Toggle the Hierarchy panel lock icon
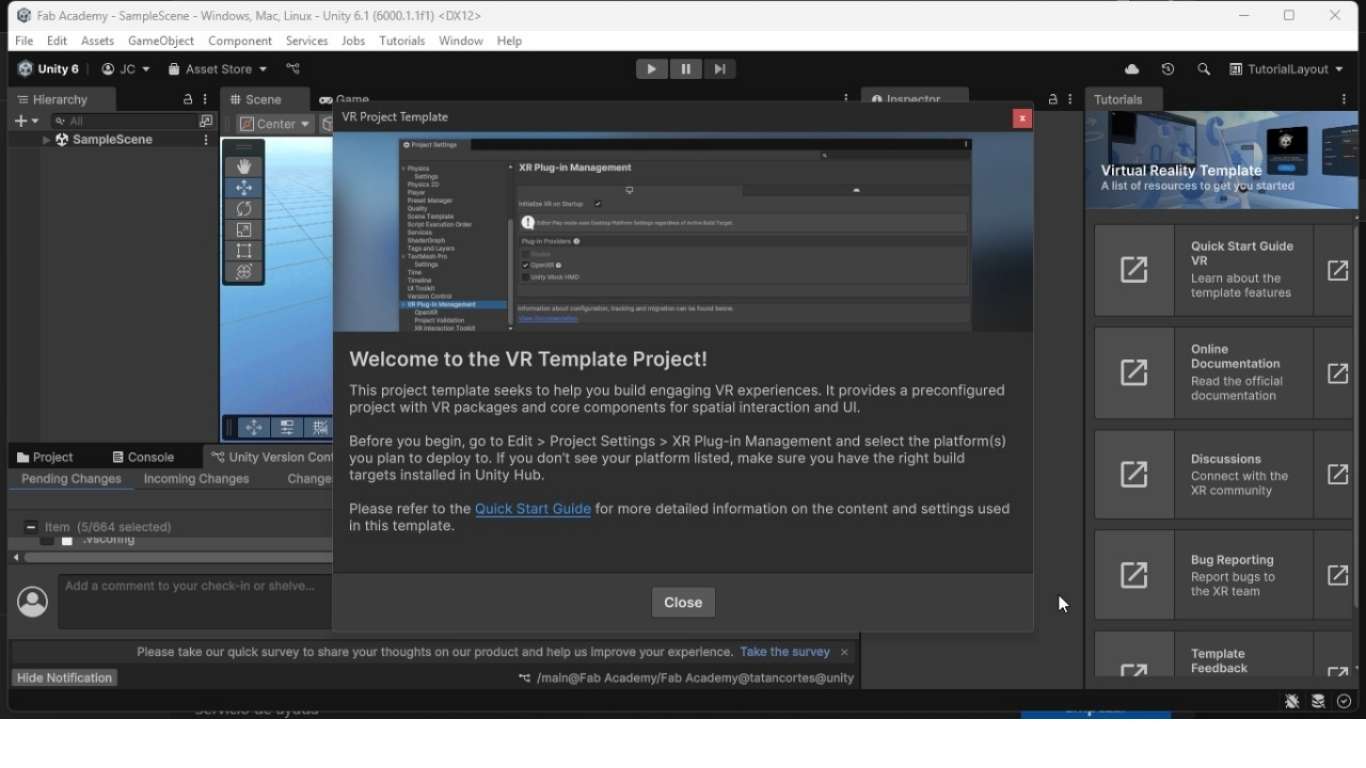 coord(187,100)
